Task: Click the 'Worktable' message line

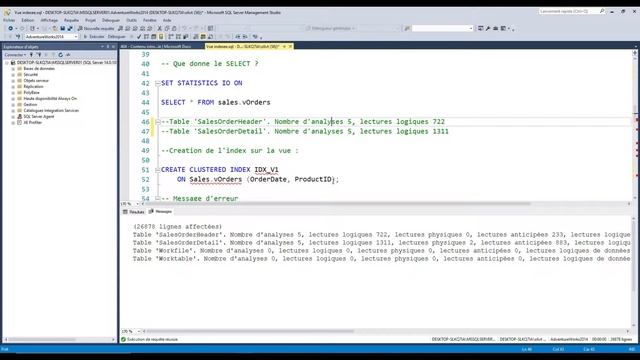Action: pyautogui.click(x=381, y=259)
